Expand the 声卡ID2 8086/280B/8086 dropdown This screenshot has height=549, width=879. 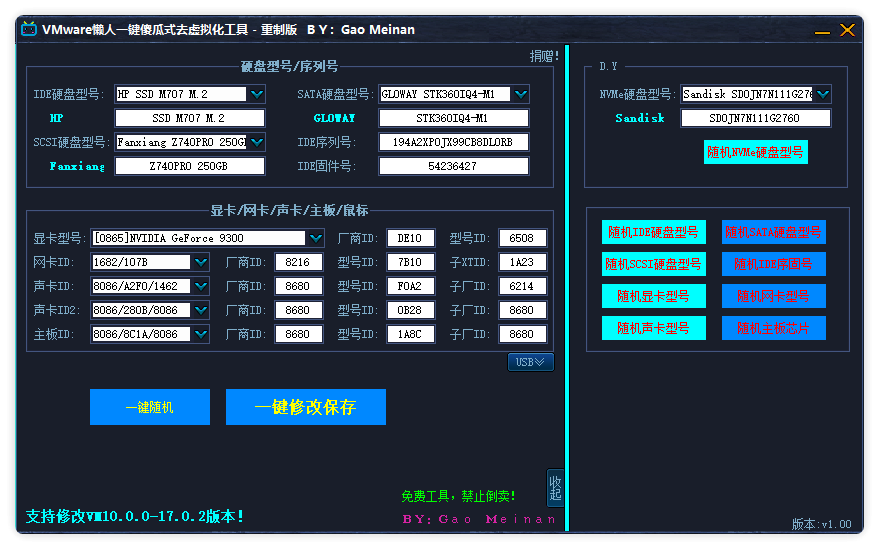coord(201,310)
